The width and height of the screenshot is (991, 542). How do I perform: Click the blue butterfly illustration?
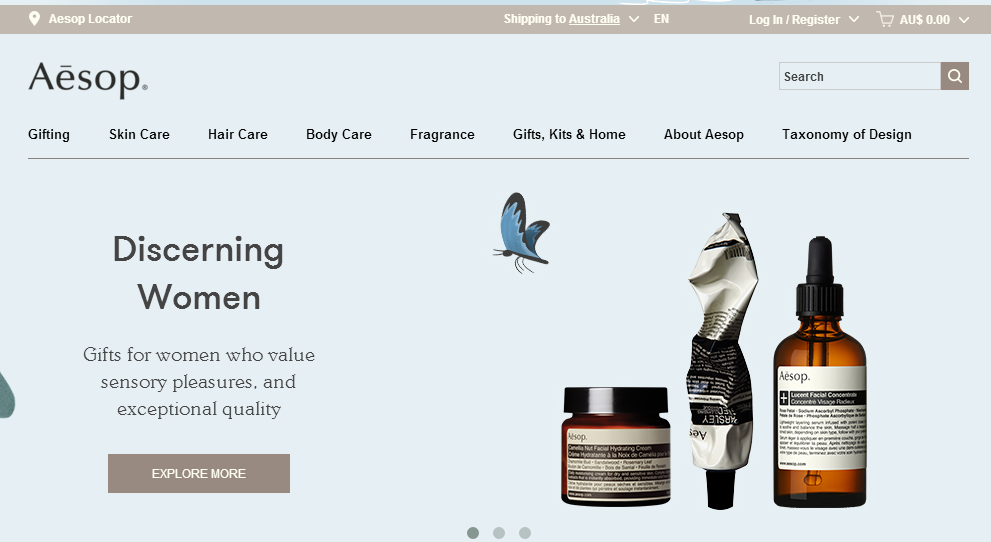pyautogui.click(x=522, y=233)
